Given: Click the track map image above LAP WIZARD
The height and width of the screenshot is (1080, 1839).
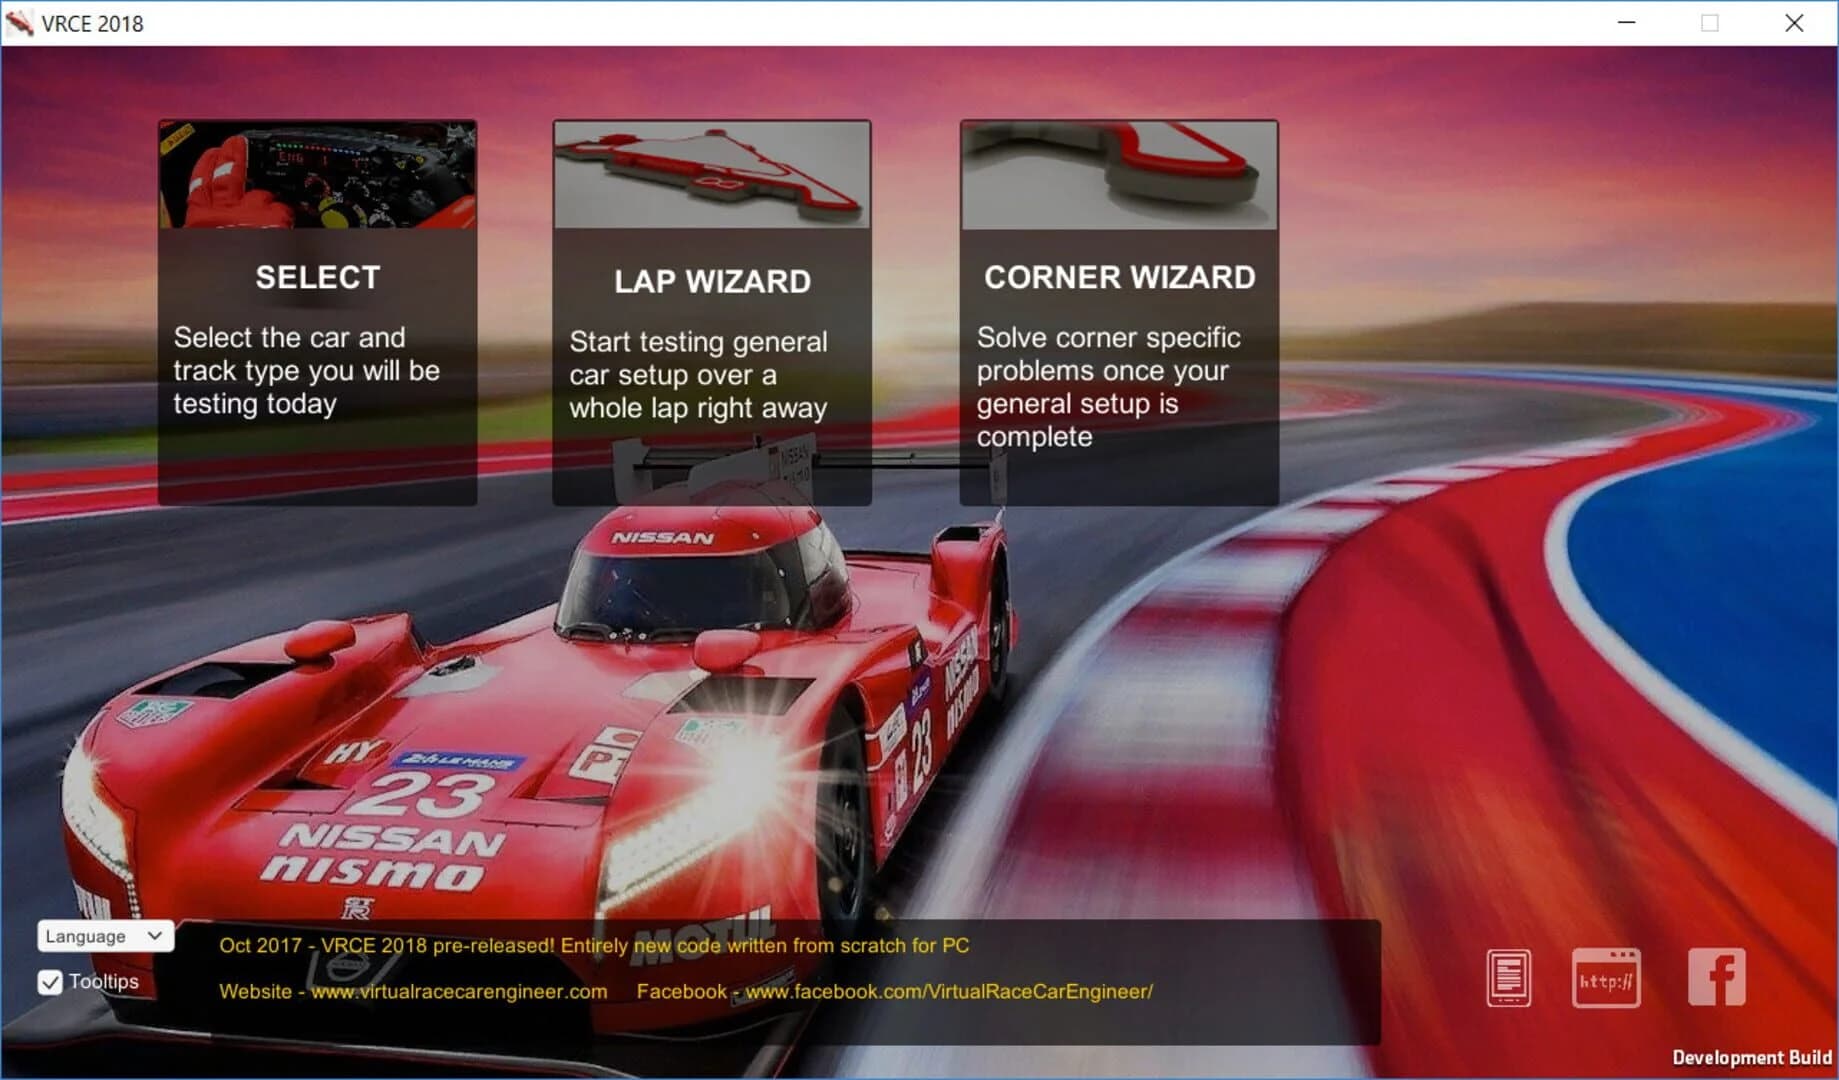Looking at the screenshot, I should 712,173.
